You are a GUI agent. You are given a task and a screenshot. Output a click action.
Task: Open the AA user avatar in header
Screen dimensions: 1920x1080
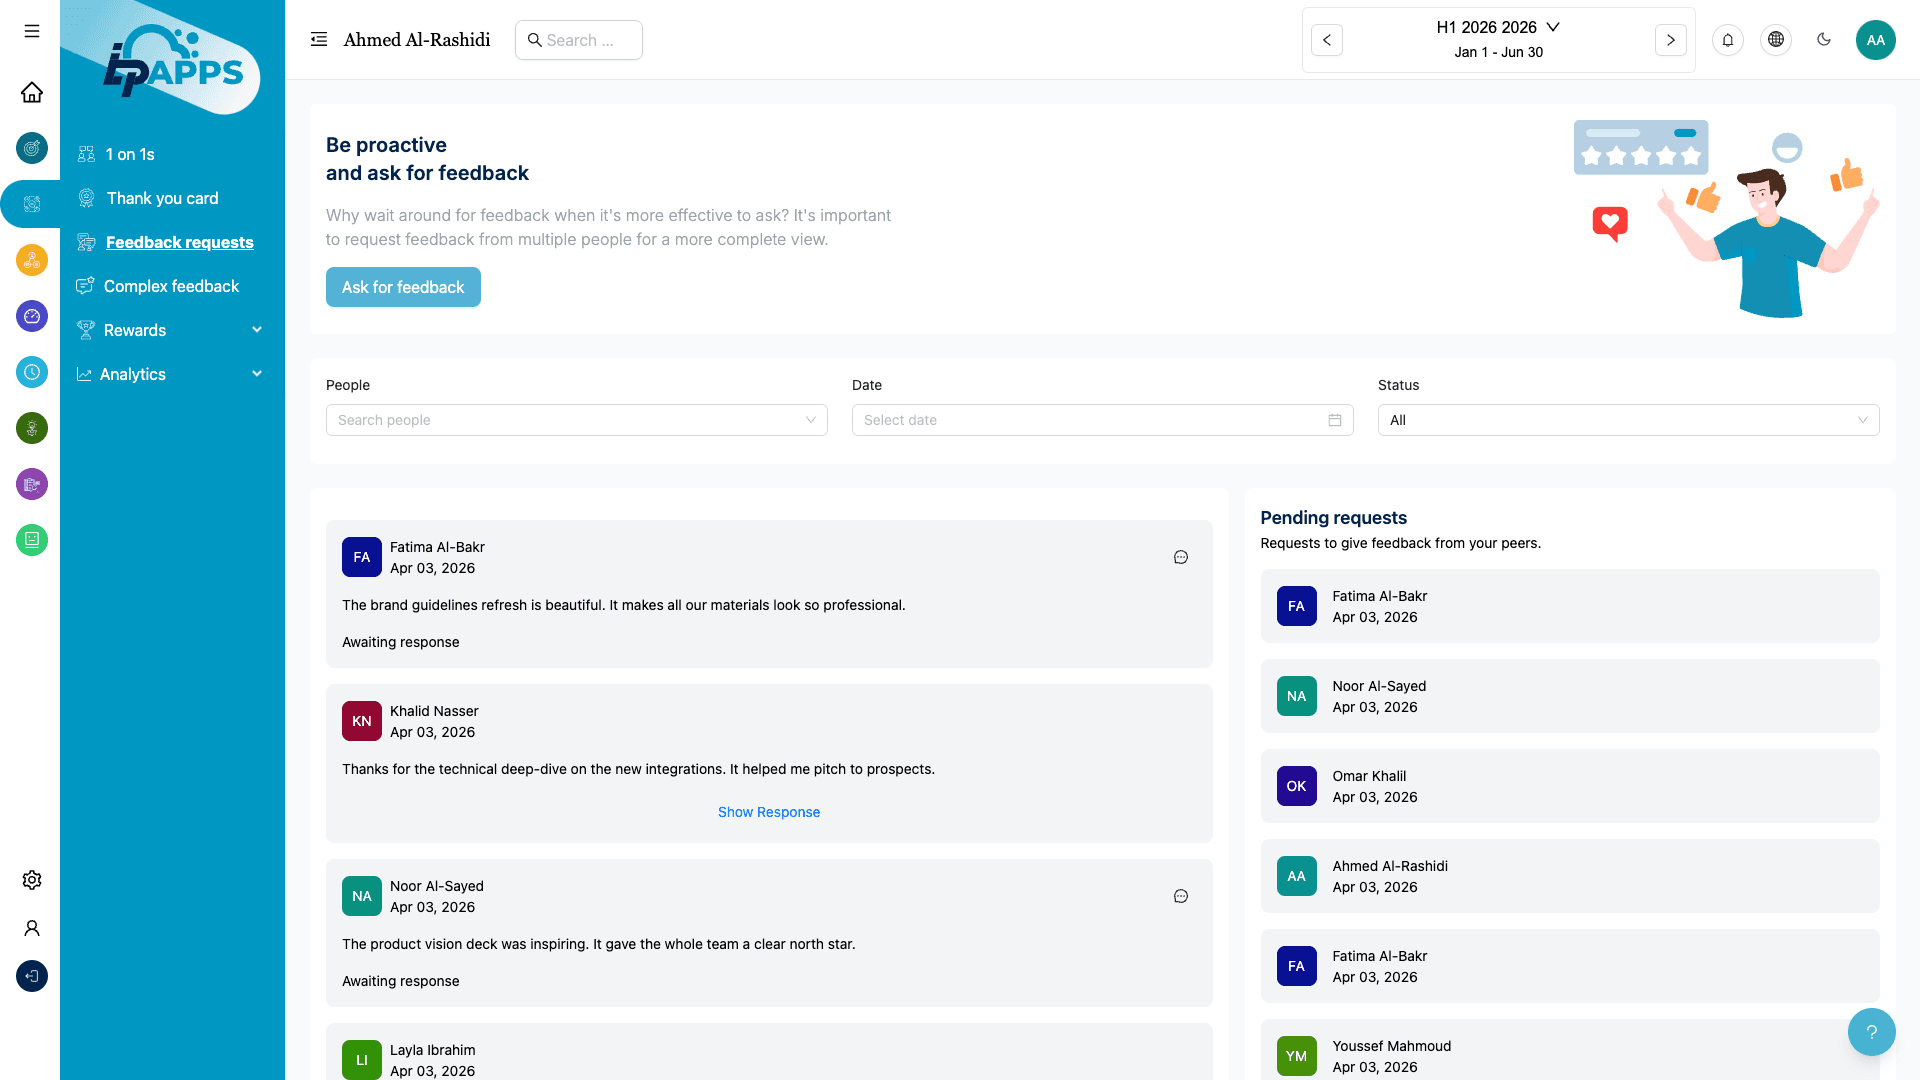1876,40
